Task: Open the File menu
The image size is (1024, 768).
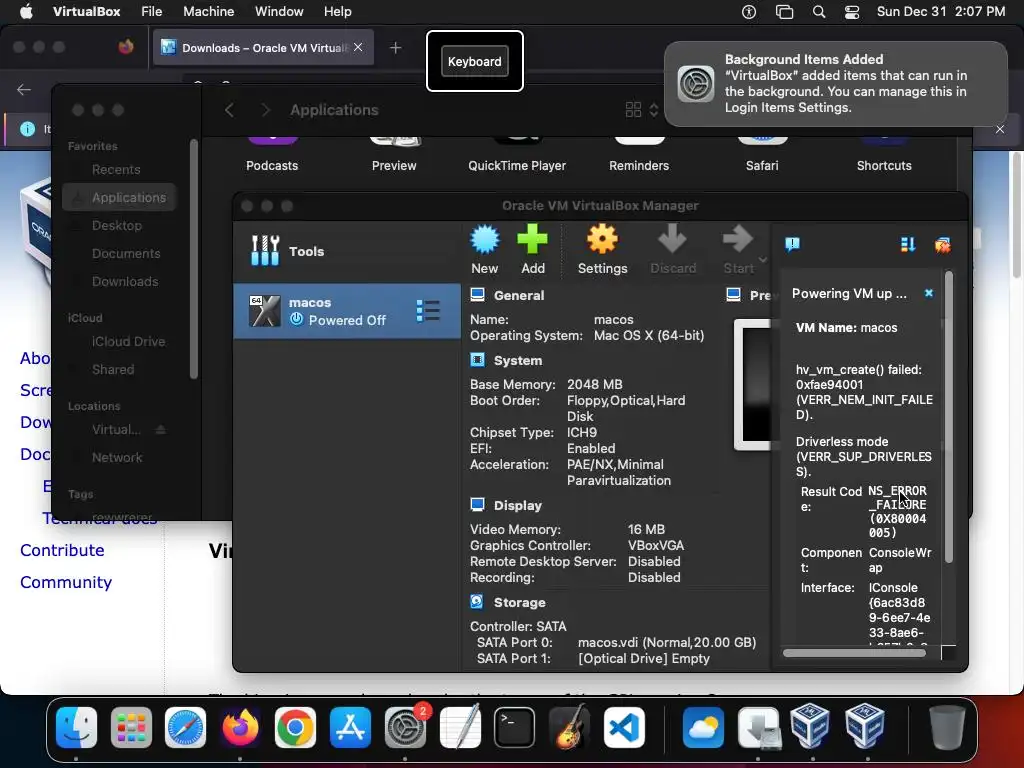Action: point(152,12)
